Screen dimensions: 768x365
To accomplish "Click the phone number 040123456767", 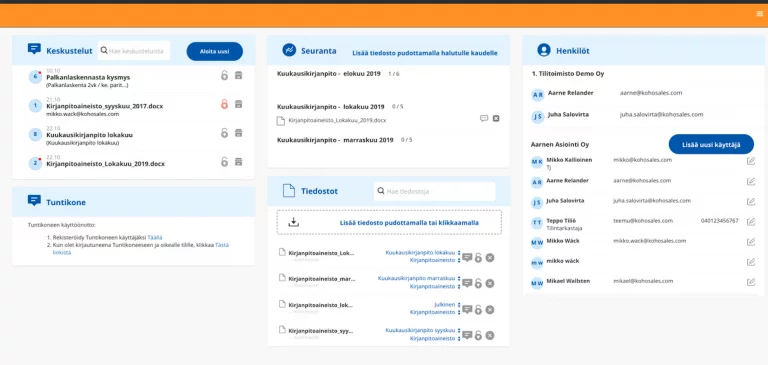I will coord(720,221).
